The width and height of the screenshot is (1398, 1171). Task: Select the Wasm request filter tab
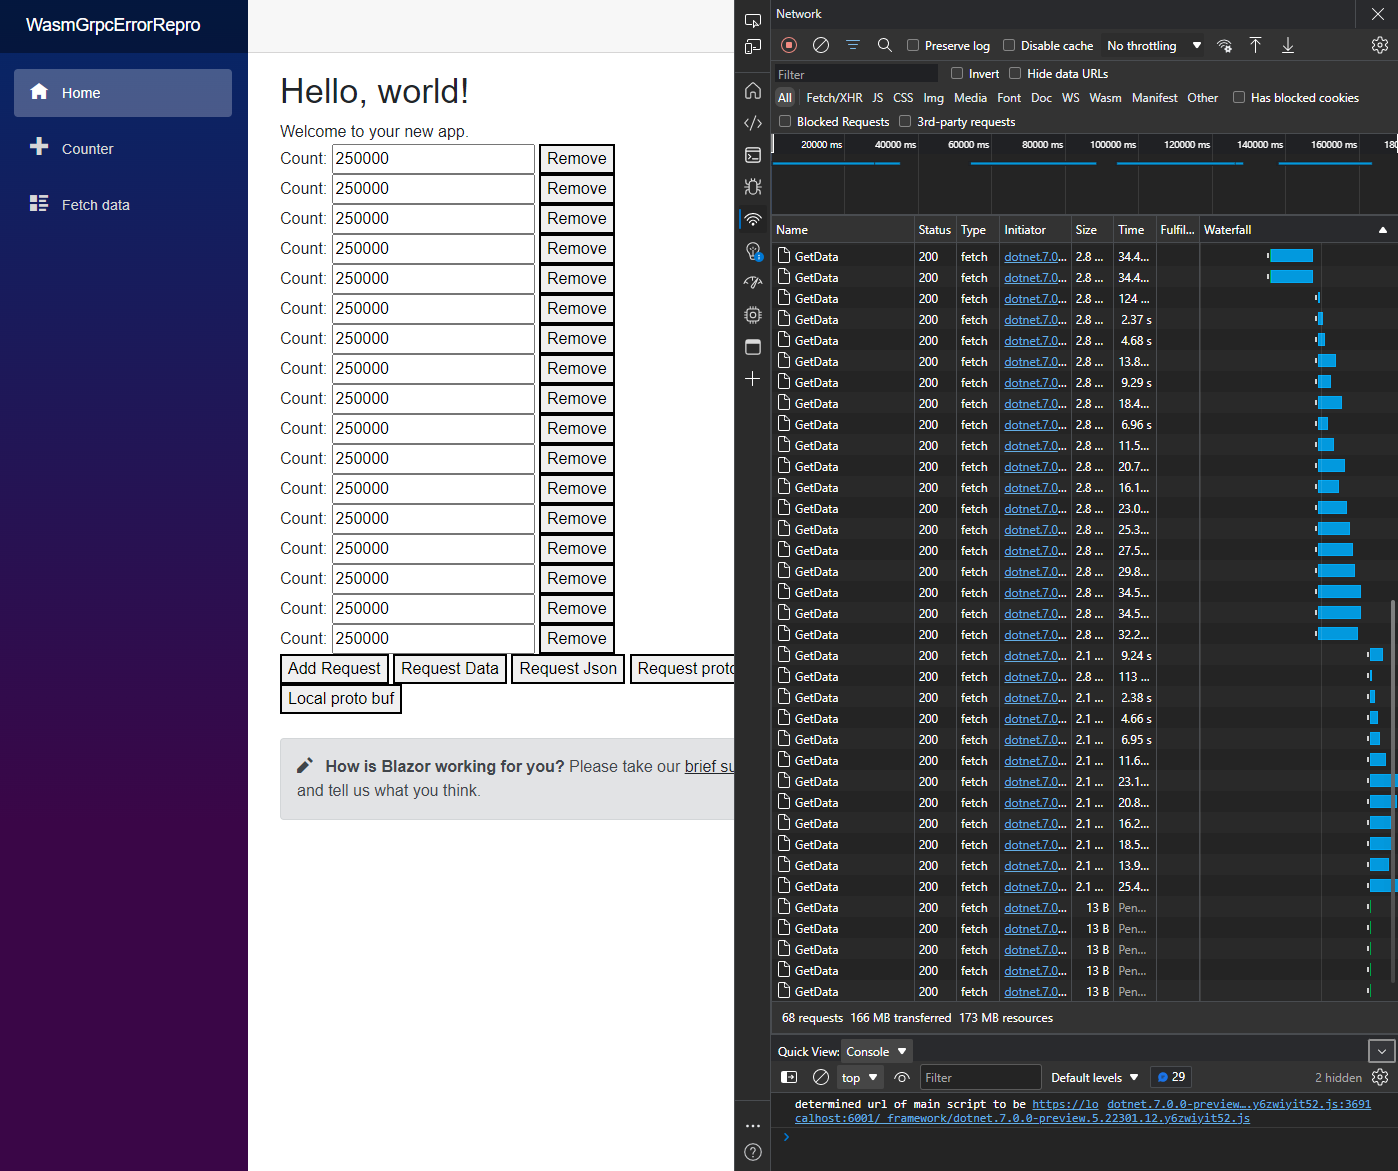1105,97
